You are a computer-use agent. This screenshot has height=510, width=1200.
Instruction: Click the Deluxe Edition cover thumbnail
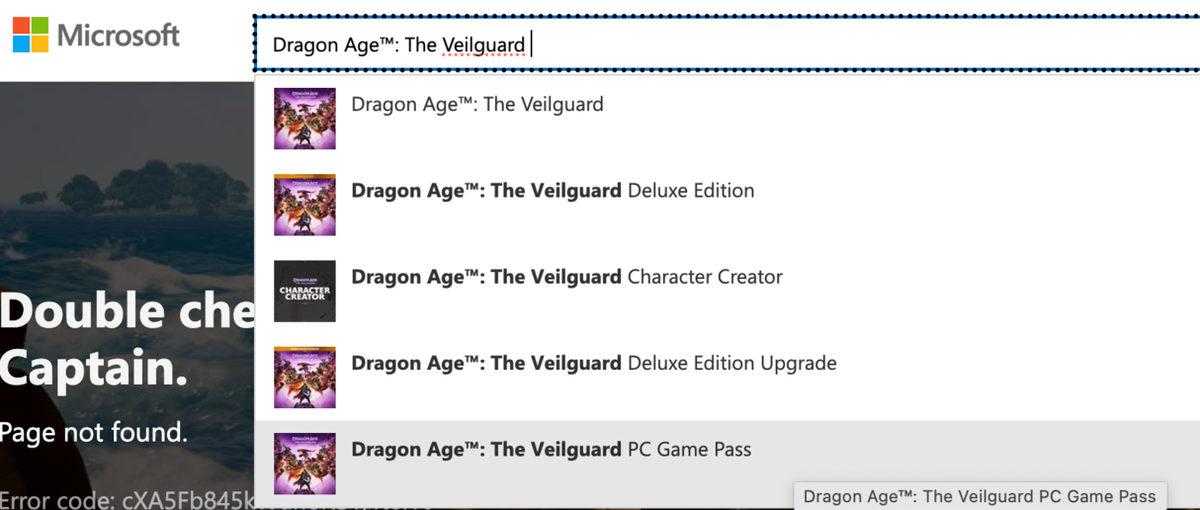point(305,205)
